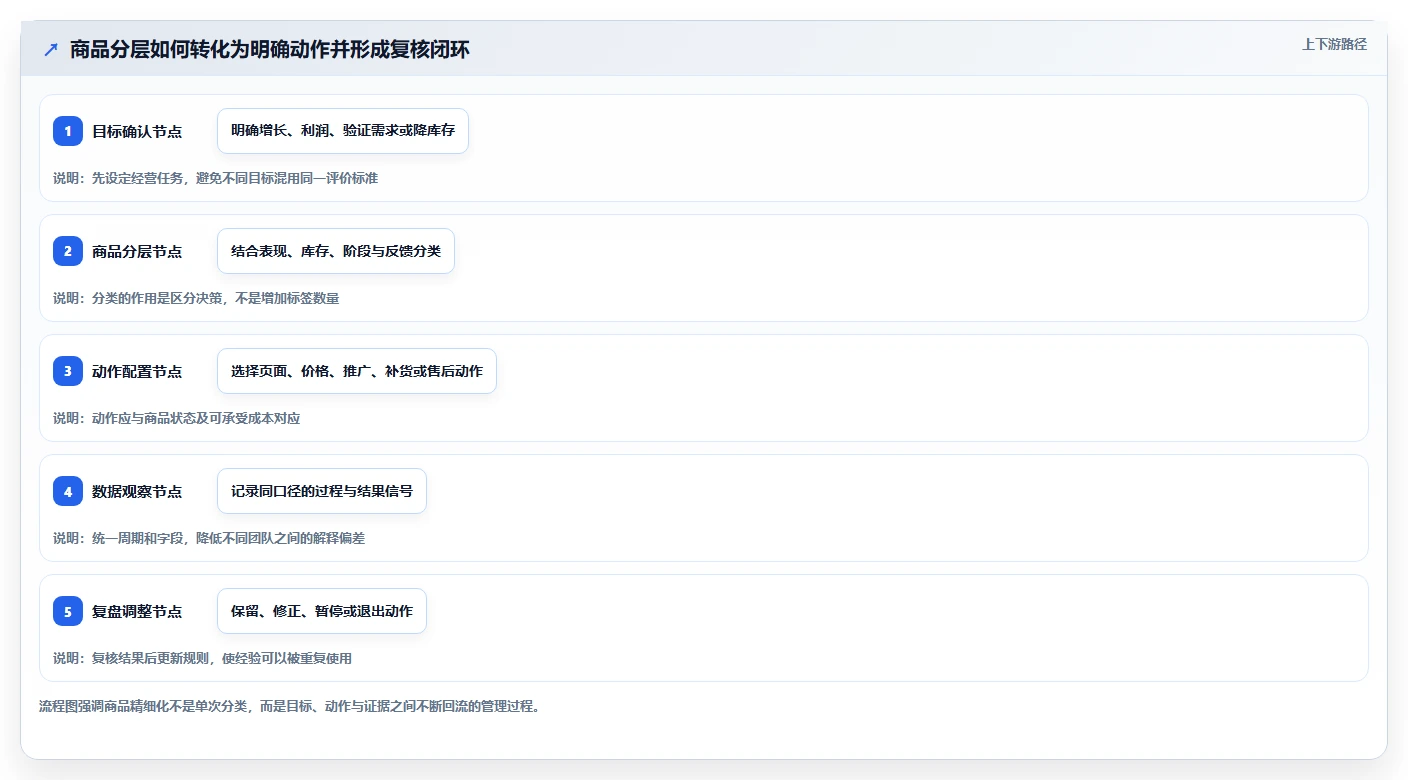The image size is (1408, 780).
Task: Select the 复盘调整节点 label
Action: coord(137,611)
